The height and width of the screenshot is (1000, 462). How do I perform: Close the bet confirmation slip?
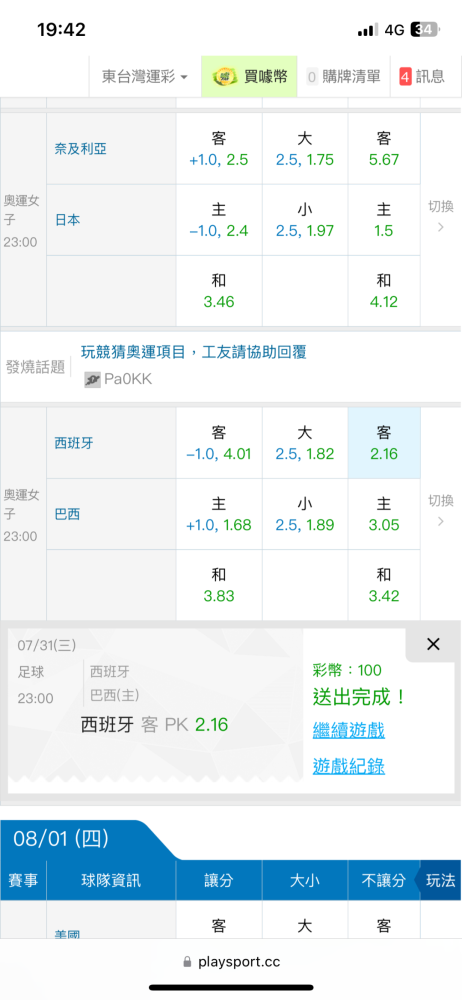pos(433,645)
